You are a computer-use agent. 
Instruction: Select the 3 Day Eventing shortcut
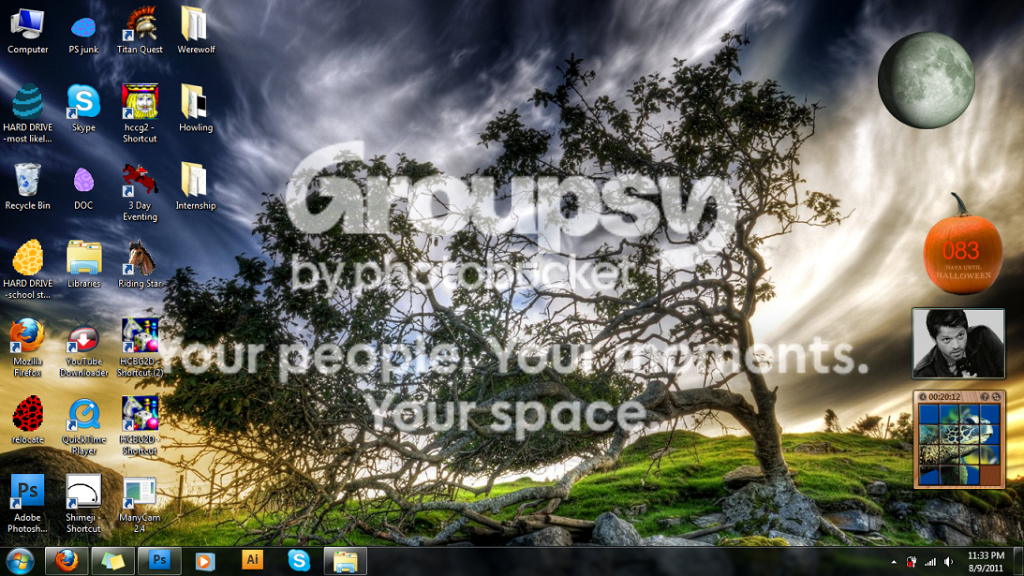tap(140, 192)
